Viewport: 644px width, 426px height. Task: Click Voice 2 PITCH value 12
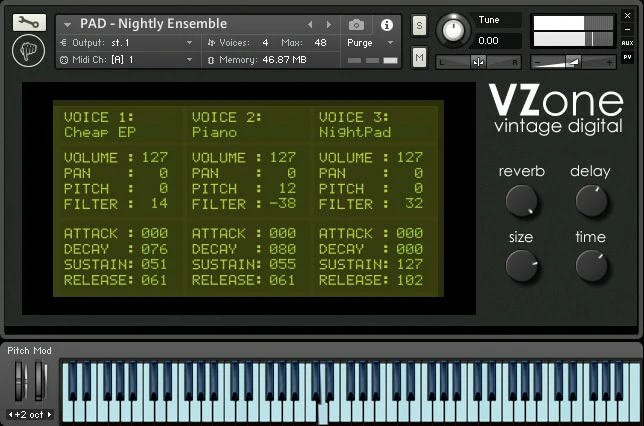click(287, 188)
